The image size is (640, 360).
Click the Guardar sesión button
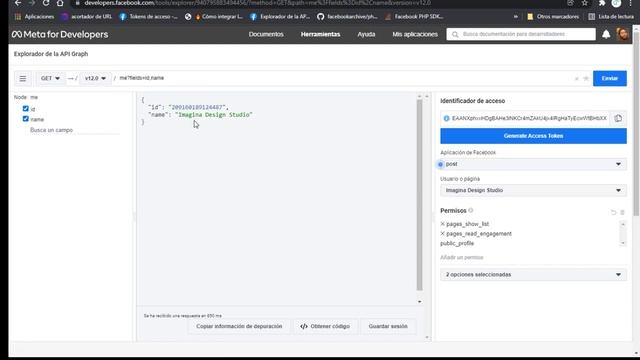(x=388, y=327)
